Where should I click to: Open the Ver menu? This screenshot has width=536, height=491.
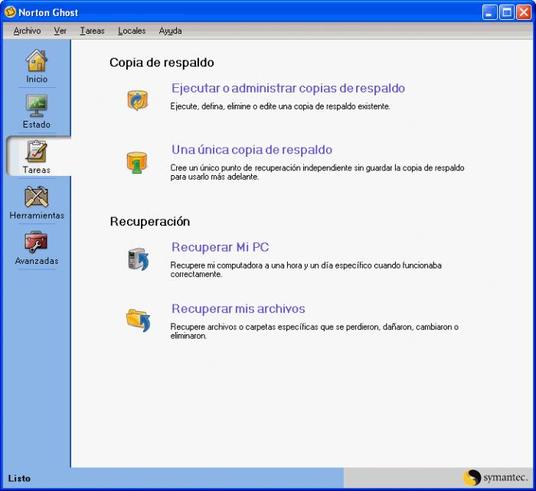[x=60, y=31]
